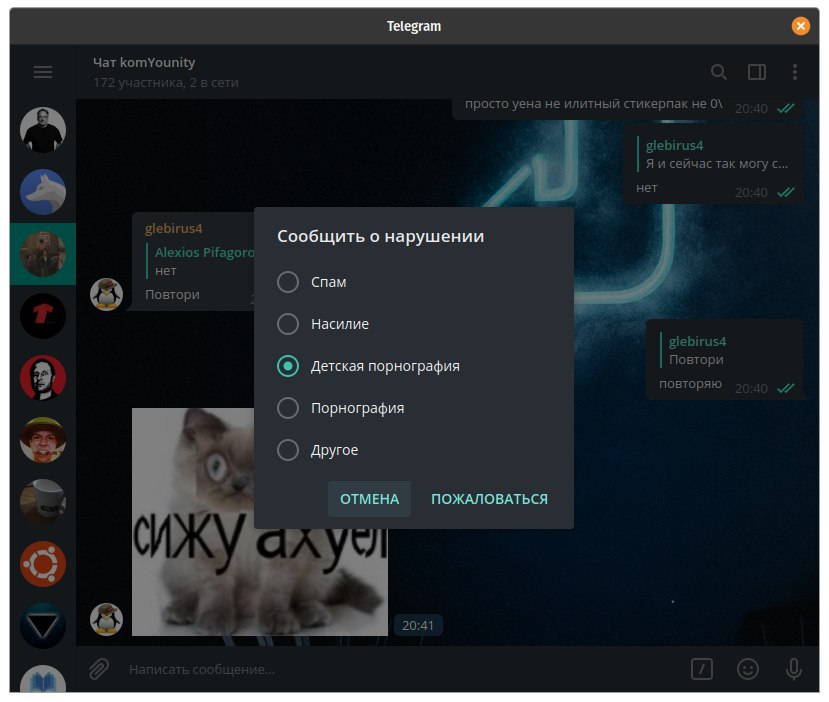The width and height of the screenshot is (829, 702).
Task: Click the 172 участника member count
Action: pyautogui.click(x=165, y=82)
